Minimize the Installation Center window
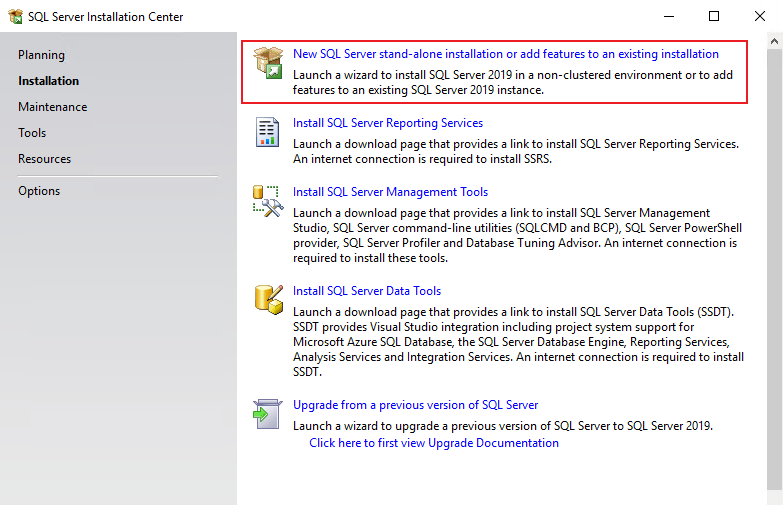 pos(667,17)
